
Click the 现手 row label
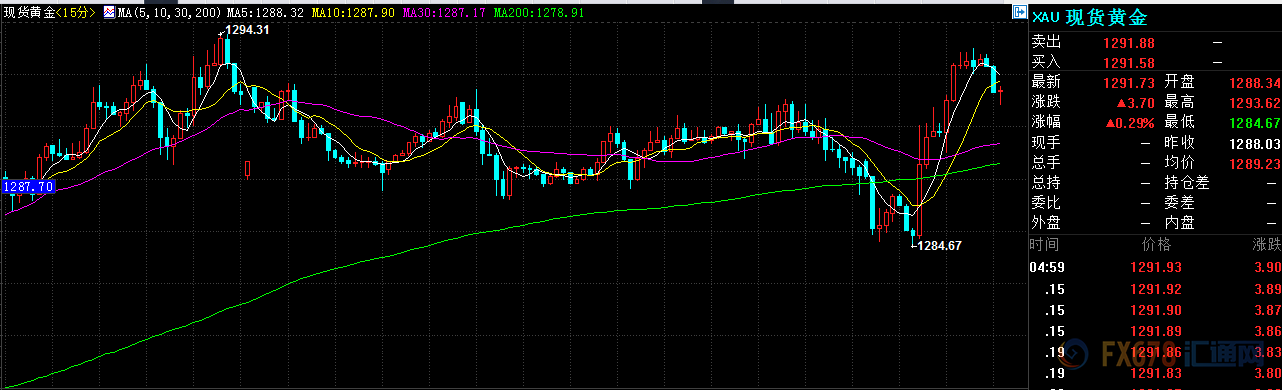[x=1046, y=141]
